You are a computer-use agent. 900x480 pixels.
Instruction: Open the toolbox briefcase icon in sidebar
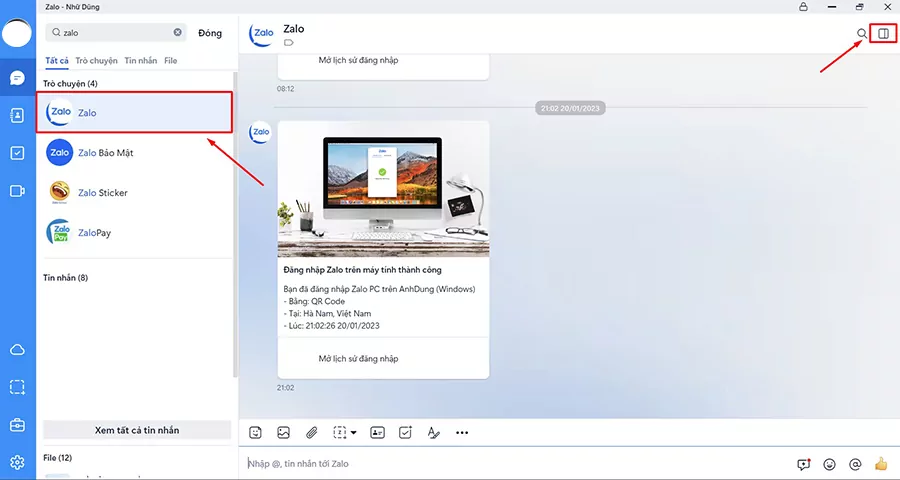[x=17, y=425]
